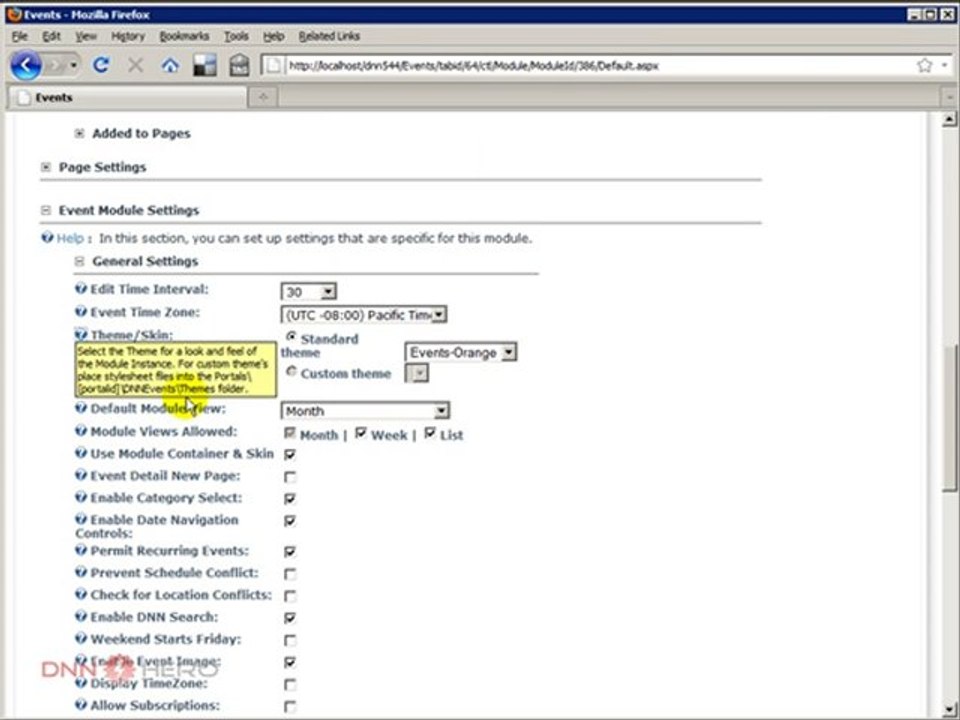960x720 pixels.
Task: Open the Bookmarks menu
Action: click(184, 36)
